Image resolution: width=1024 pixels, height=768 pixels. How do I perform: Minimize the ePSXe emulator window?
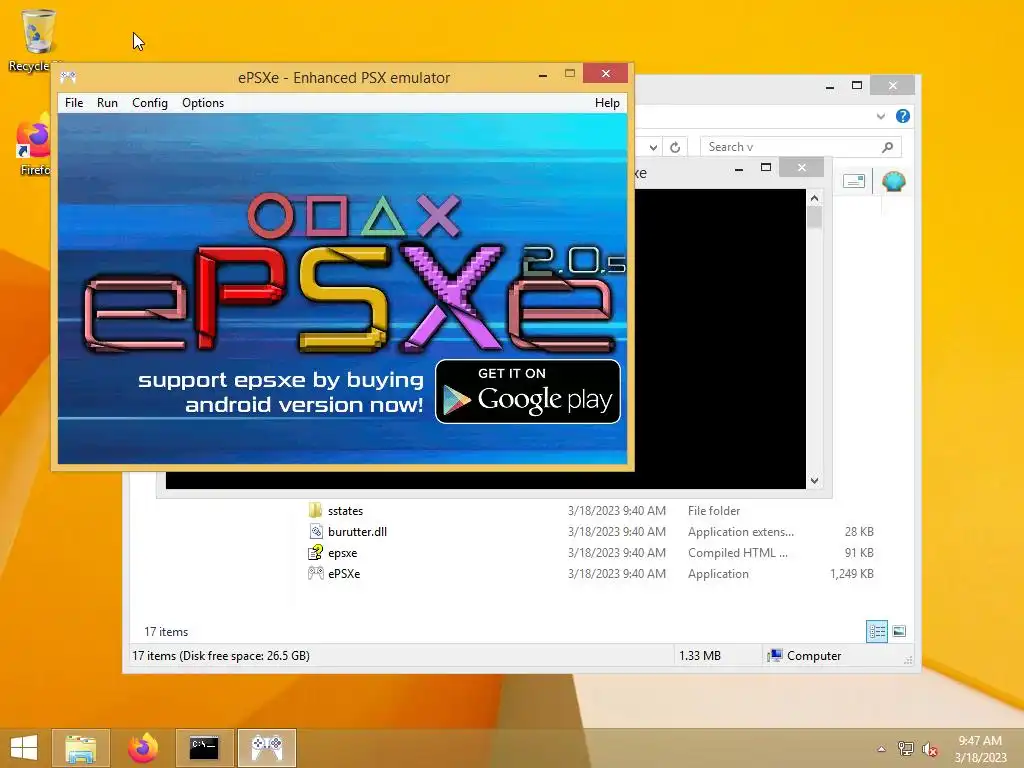pos(542,76)
